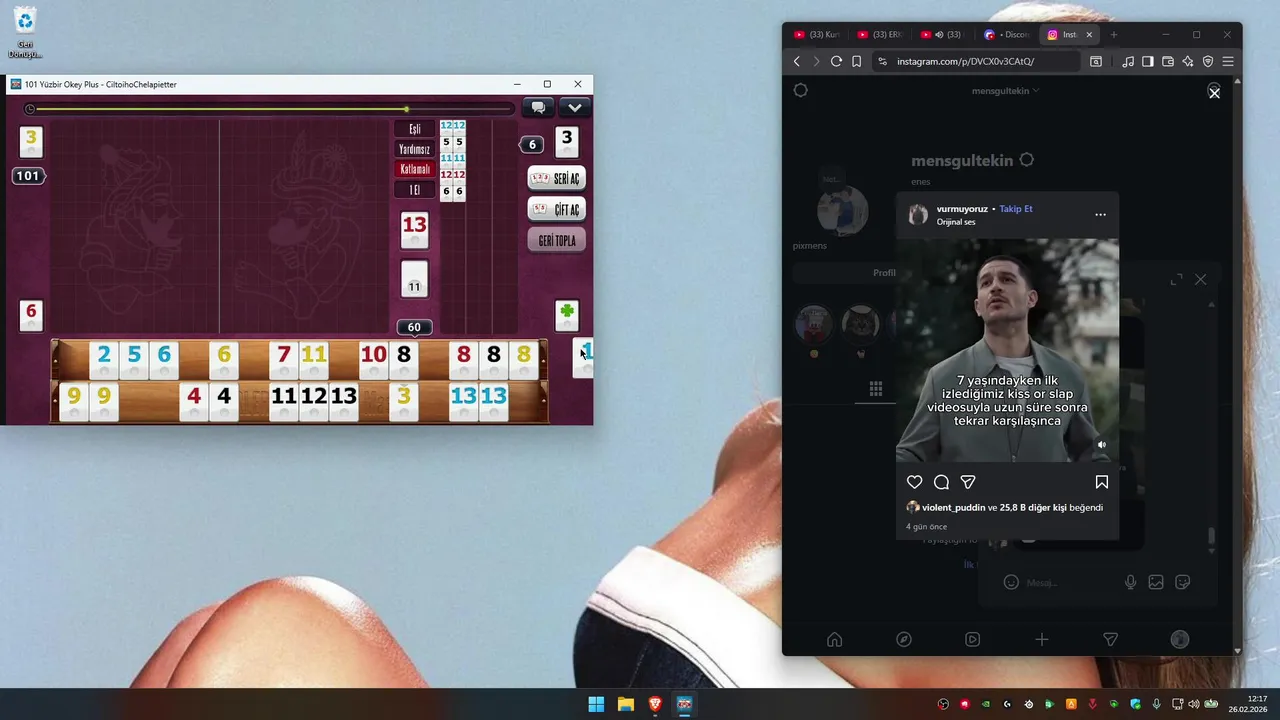Open a new browser tab
The width and height of the screenshot is (1280, 720).
[1114, 35]
